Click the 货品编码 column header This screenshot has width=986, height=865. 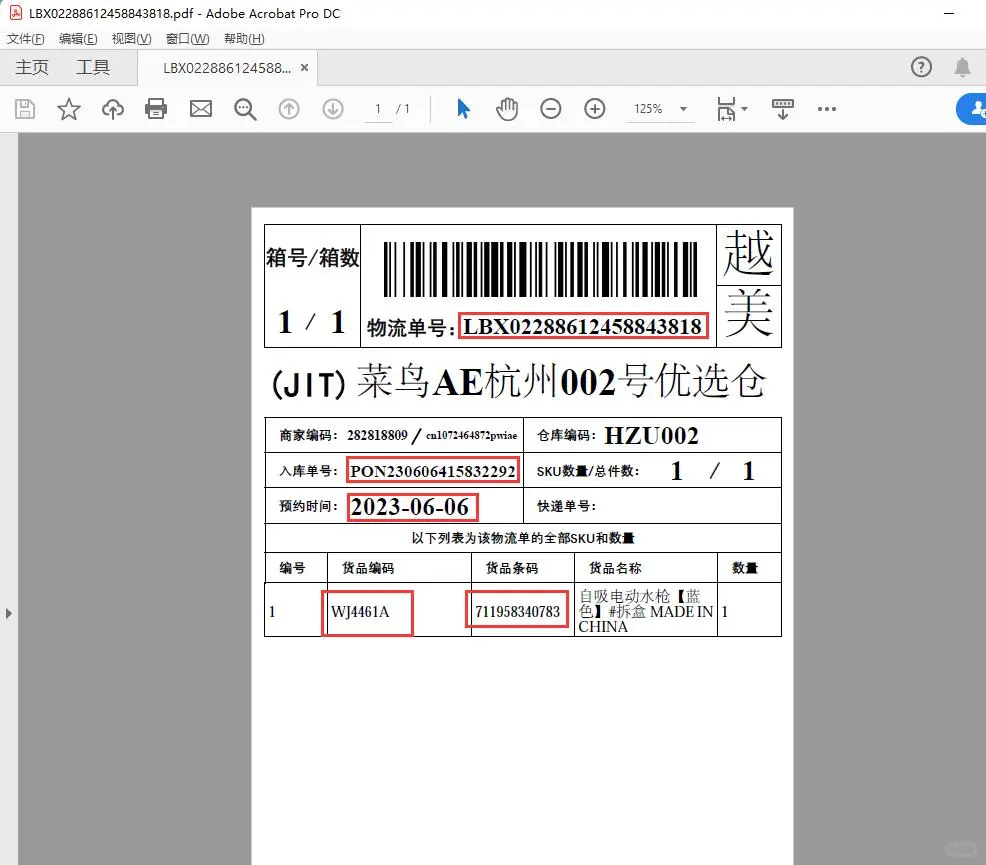368,568
